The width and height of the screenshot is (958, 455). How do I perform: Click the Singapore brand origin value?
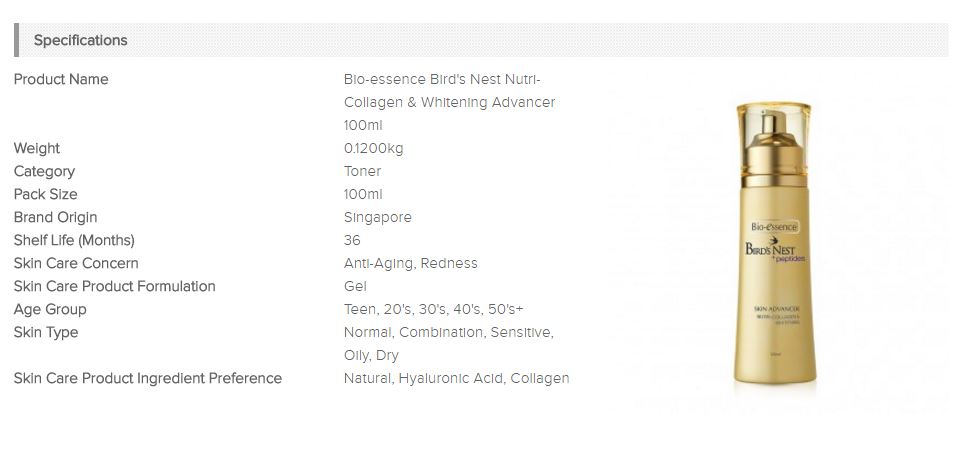[377, 217]
